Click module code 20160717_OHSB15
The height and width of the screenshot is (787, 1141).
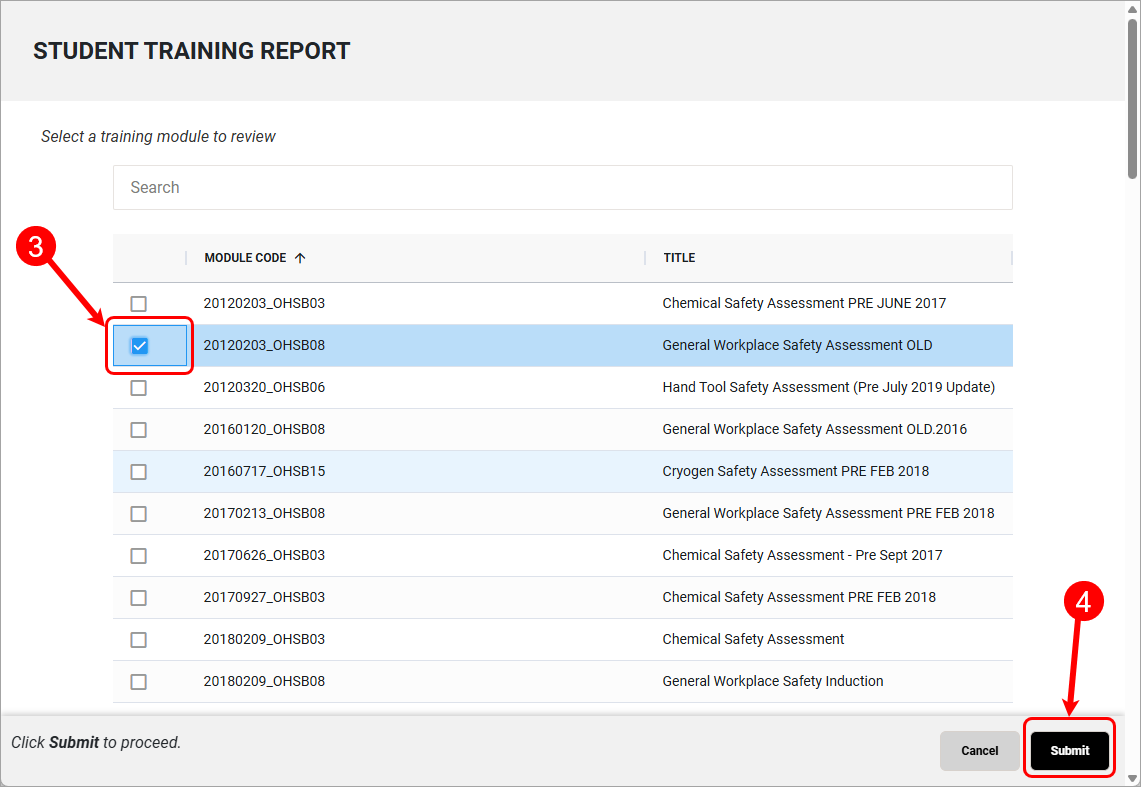(264, 471)
